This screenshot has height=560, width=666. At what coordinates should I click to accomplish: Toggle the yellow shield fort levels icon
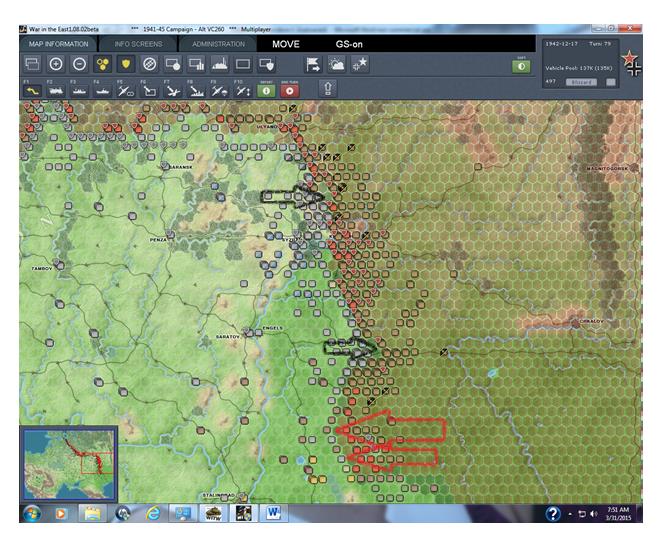point(126,64)
